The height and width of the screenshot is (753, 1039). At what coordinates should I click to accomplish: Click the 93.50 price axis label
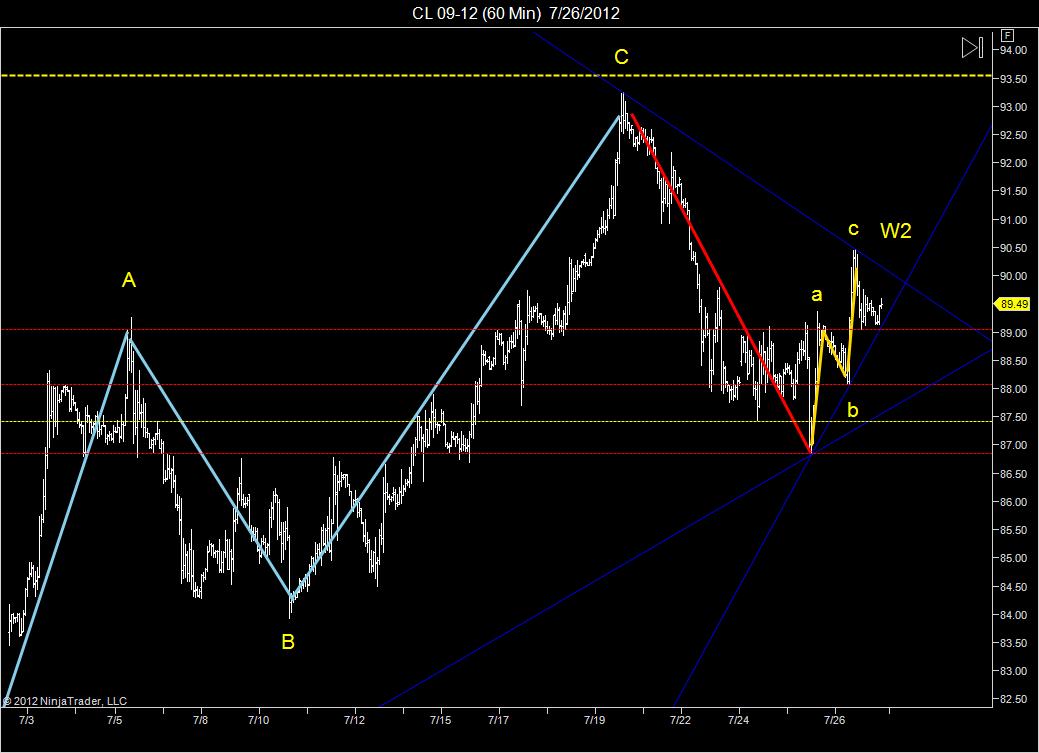pos(1014,79)
